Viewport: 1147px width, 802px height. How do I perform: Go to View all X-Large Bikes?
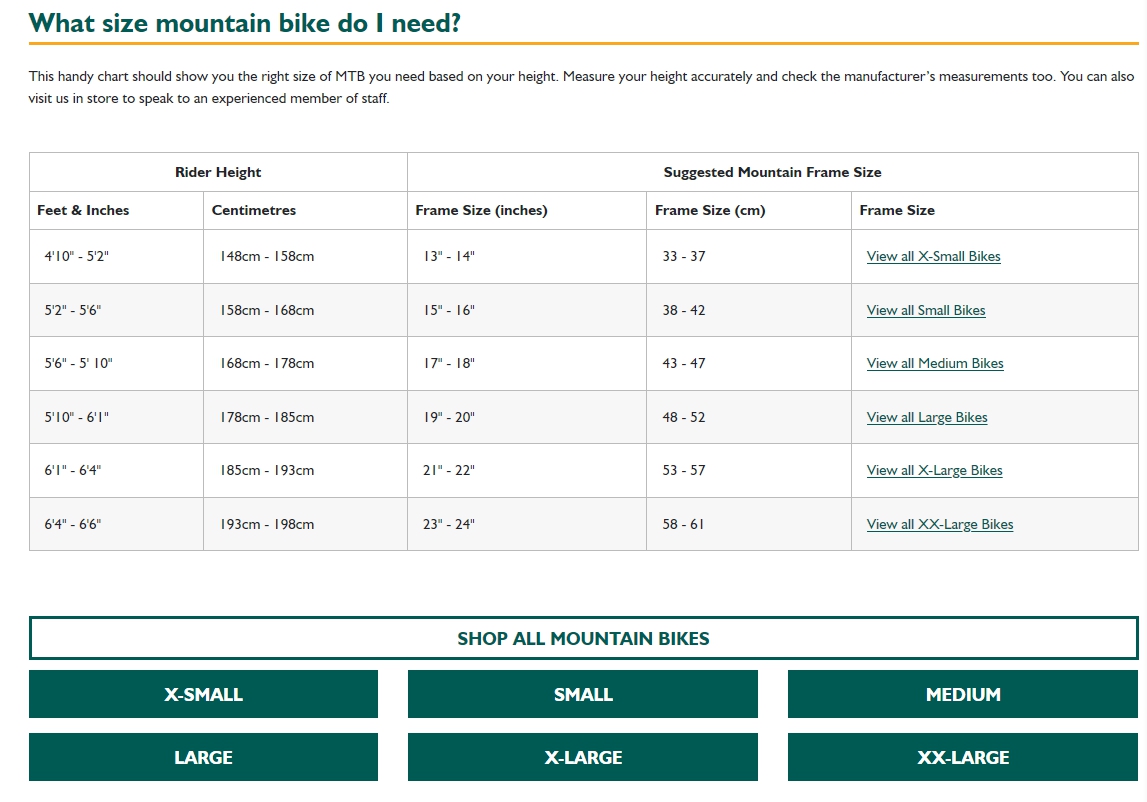(934, 471)
